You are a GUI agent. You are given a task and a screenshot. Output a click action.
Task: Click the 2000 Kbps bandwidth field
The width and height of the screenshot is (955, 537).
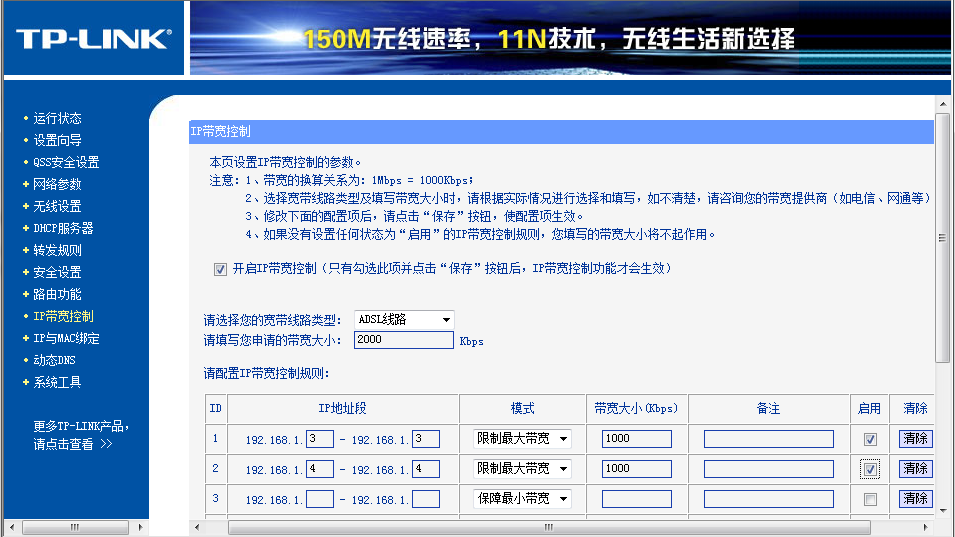point(404,340)
